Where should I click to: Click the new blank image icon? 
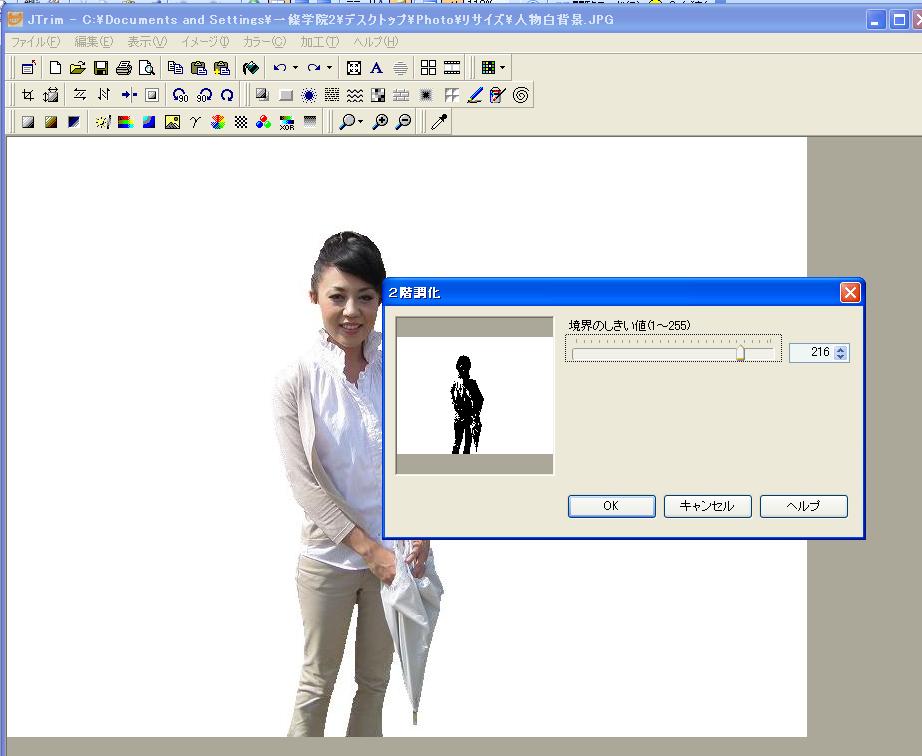[55, 68]
